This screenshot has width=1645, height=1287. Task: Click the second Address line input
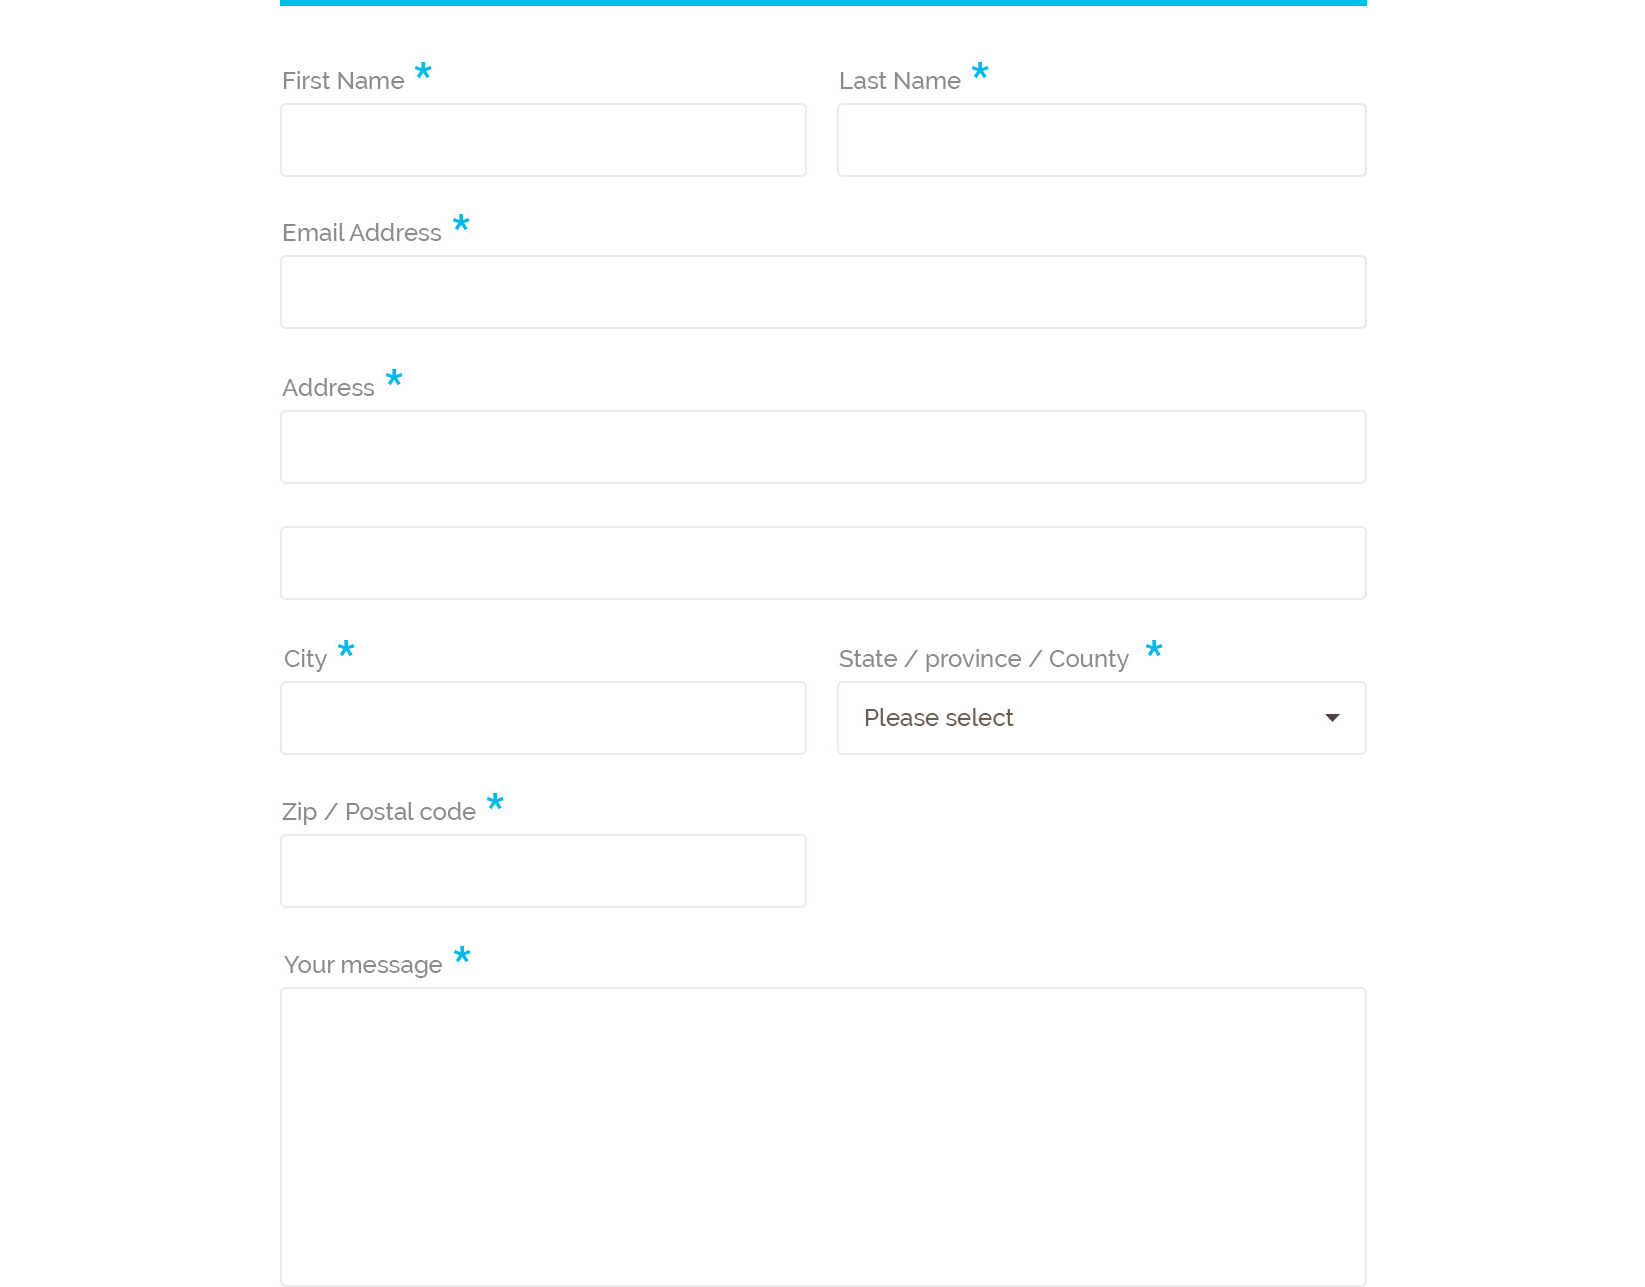823,563
